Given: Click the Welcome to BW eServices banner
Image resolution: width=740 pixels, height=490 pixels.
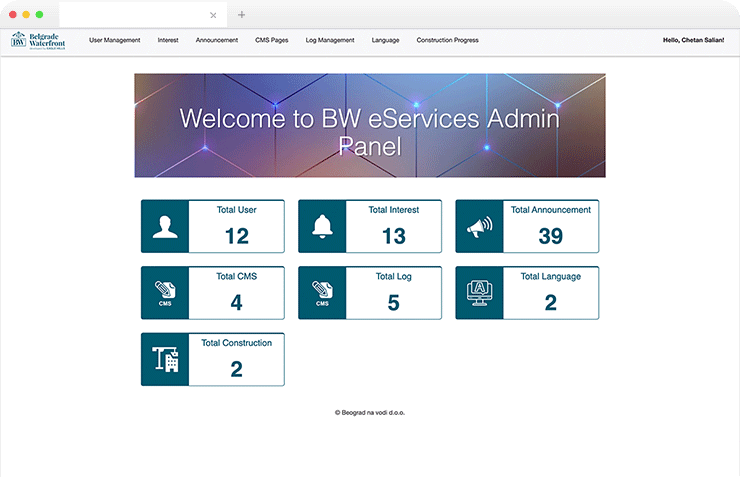Looking at the screenshot, I should point(370,126).
